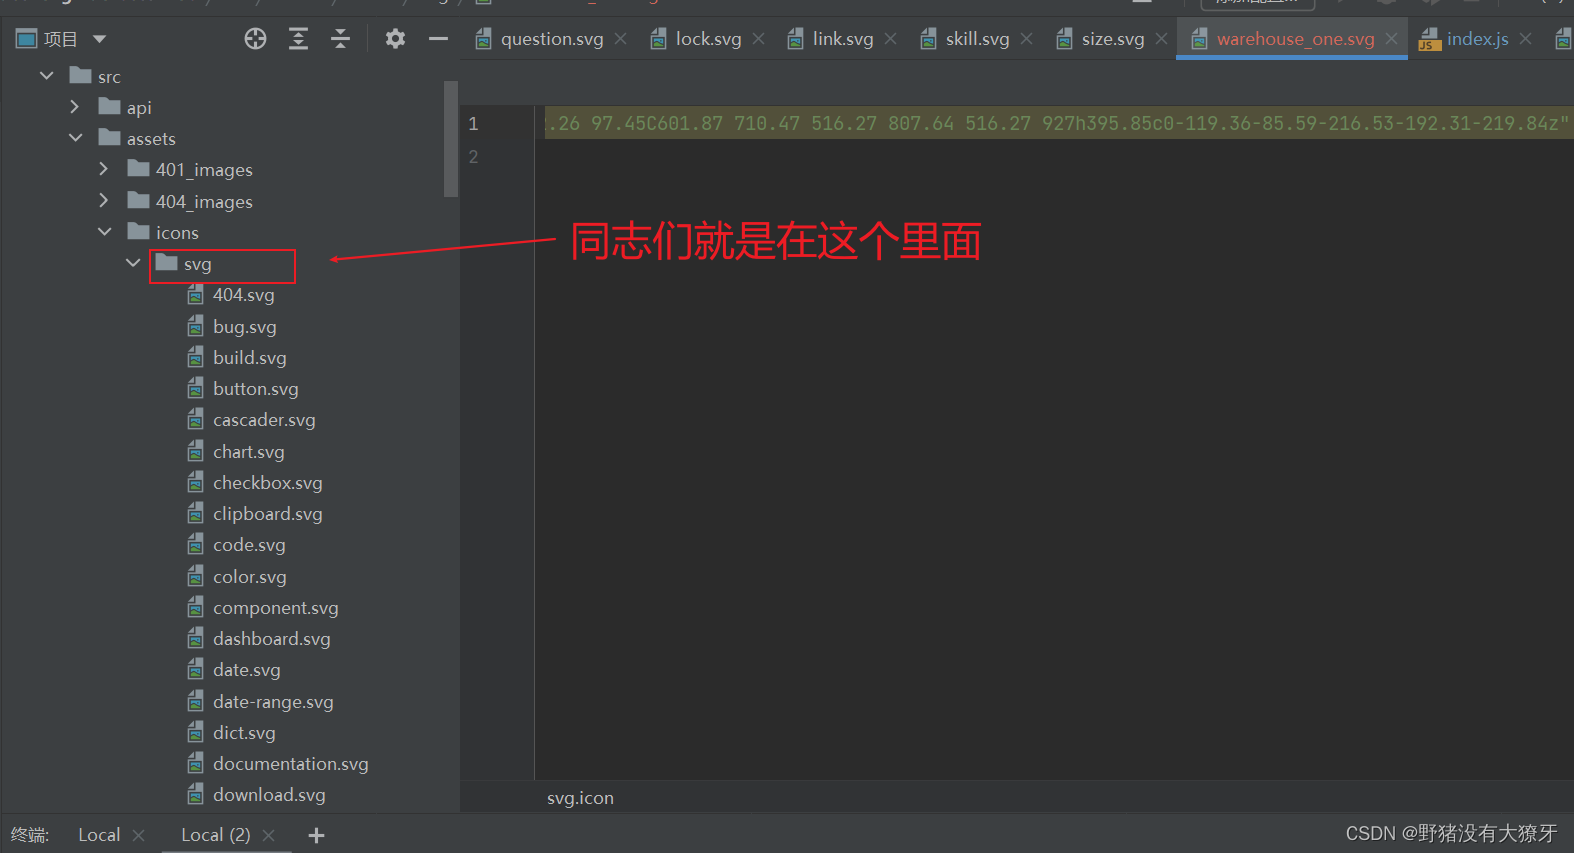The width and height of the screenshot is (1574, 853).
Task: Select chart.svg file in tree
Action: (248, 452)
